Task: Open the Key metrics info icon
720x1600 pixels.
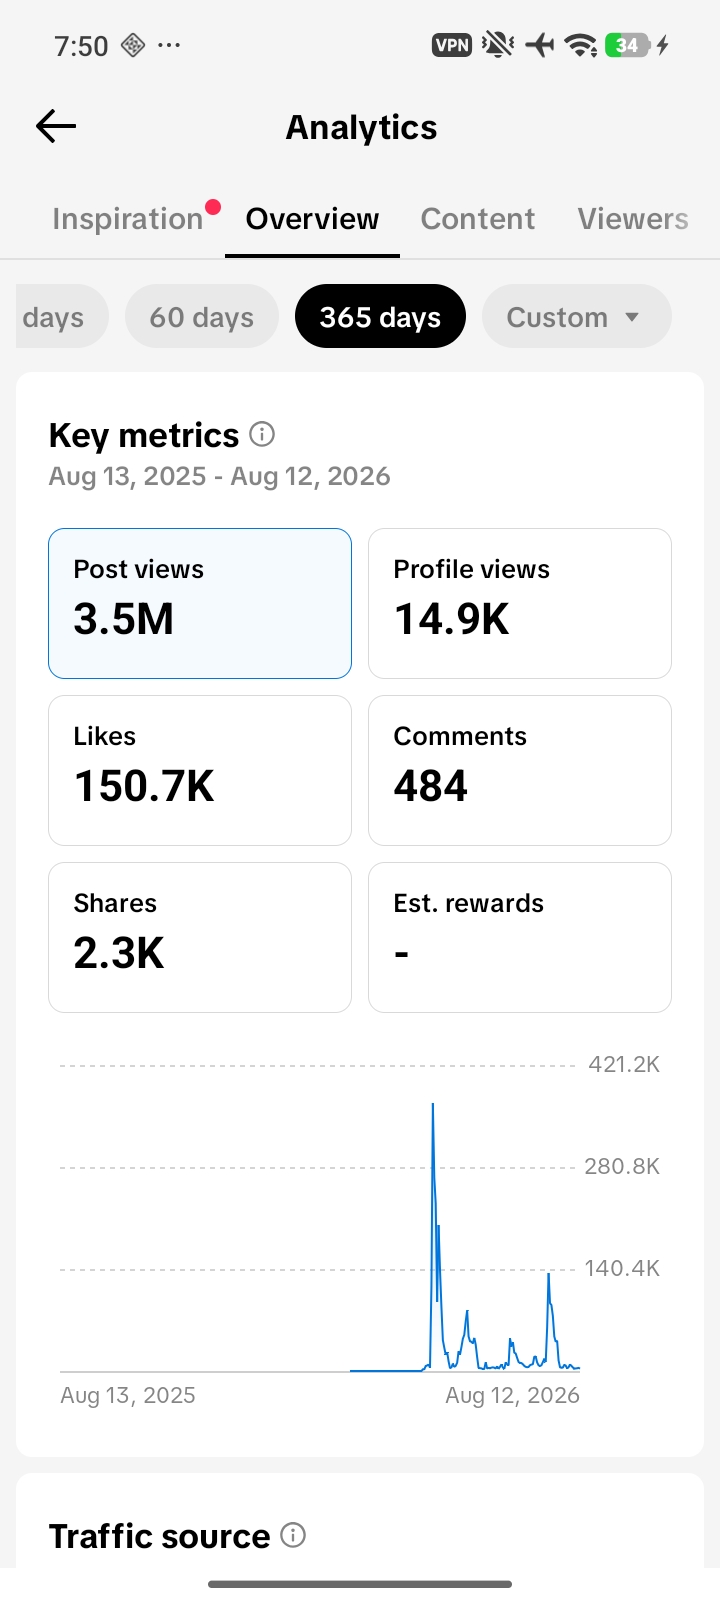Action: [x=262, y=434]
